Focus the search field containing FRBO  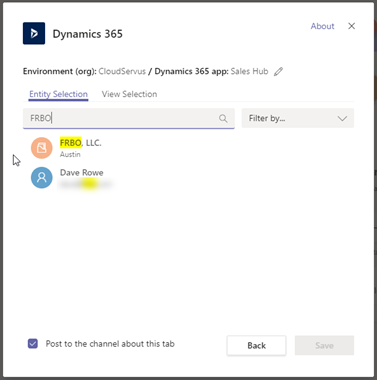[x=129, y=118]
